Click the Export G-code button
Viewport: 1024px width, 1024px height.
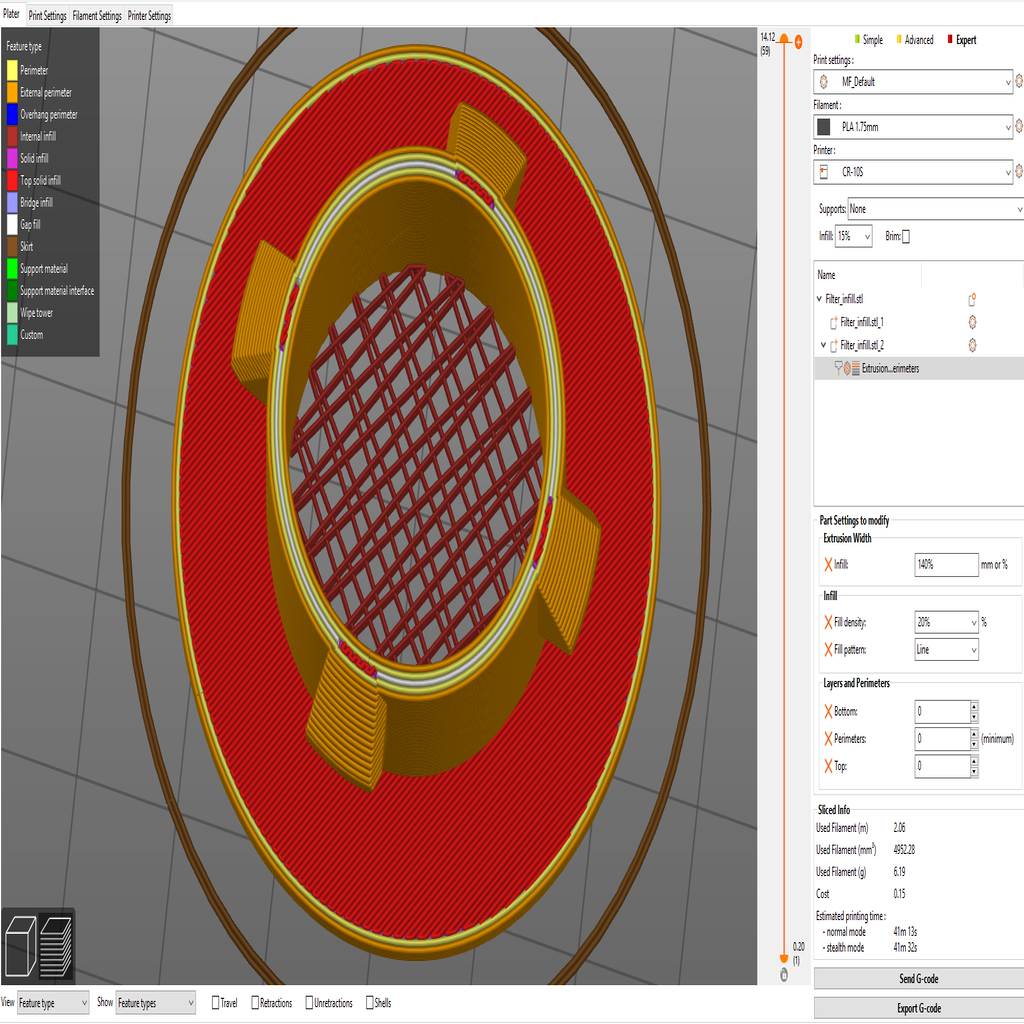tap(918, 1008)
